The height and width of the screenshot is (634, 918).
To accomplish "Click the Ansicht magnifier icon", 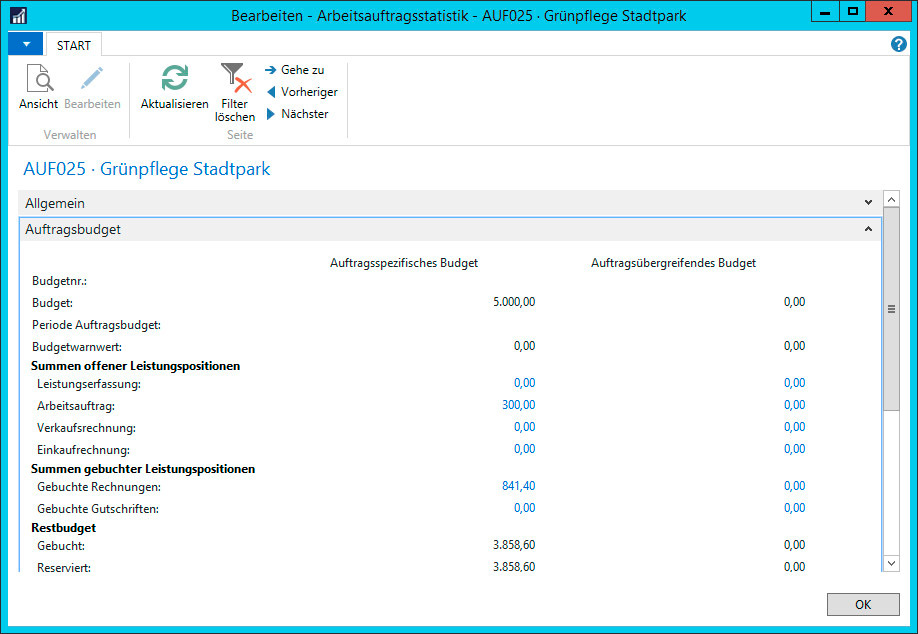I will [x=38, y=79].
